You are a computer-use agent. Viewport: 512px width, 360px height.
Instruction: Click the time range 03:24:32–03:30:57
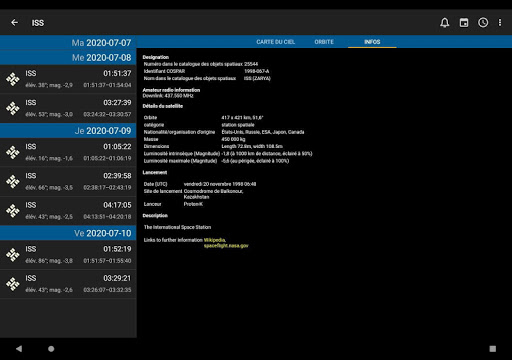[107, 114]
